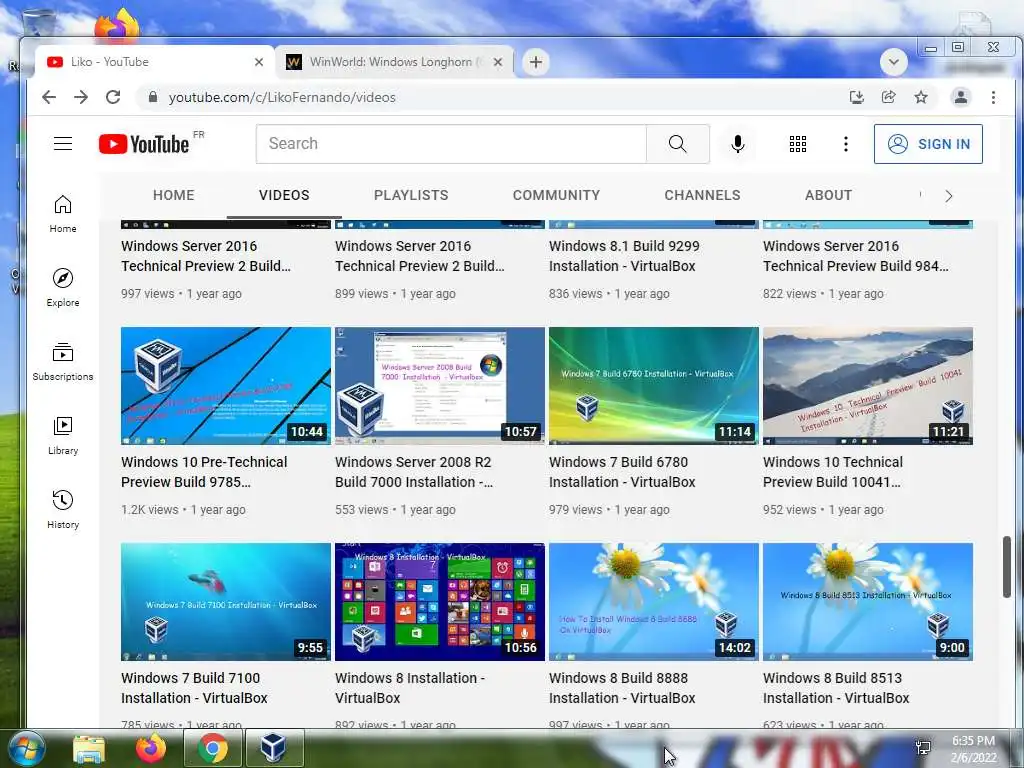
Task: Open Windows 8.1 Build 9299 Installation title
Action: click(624, 256)
